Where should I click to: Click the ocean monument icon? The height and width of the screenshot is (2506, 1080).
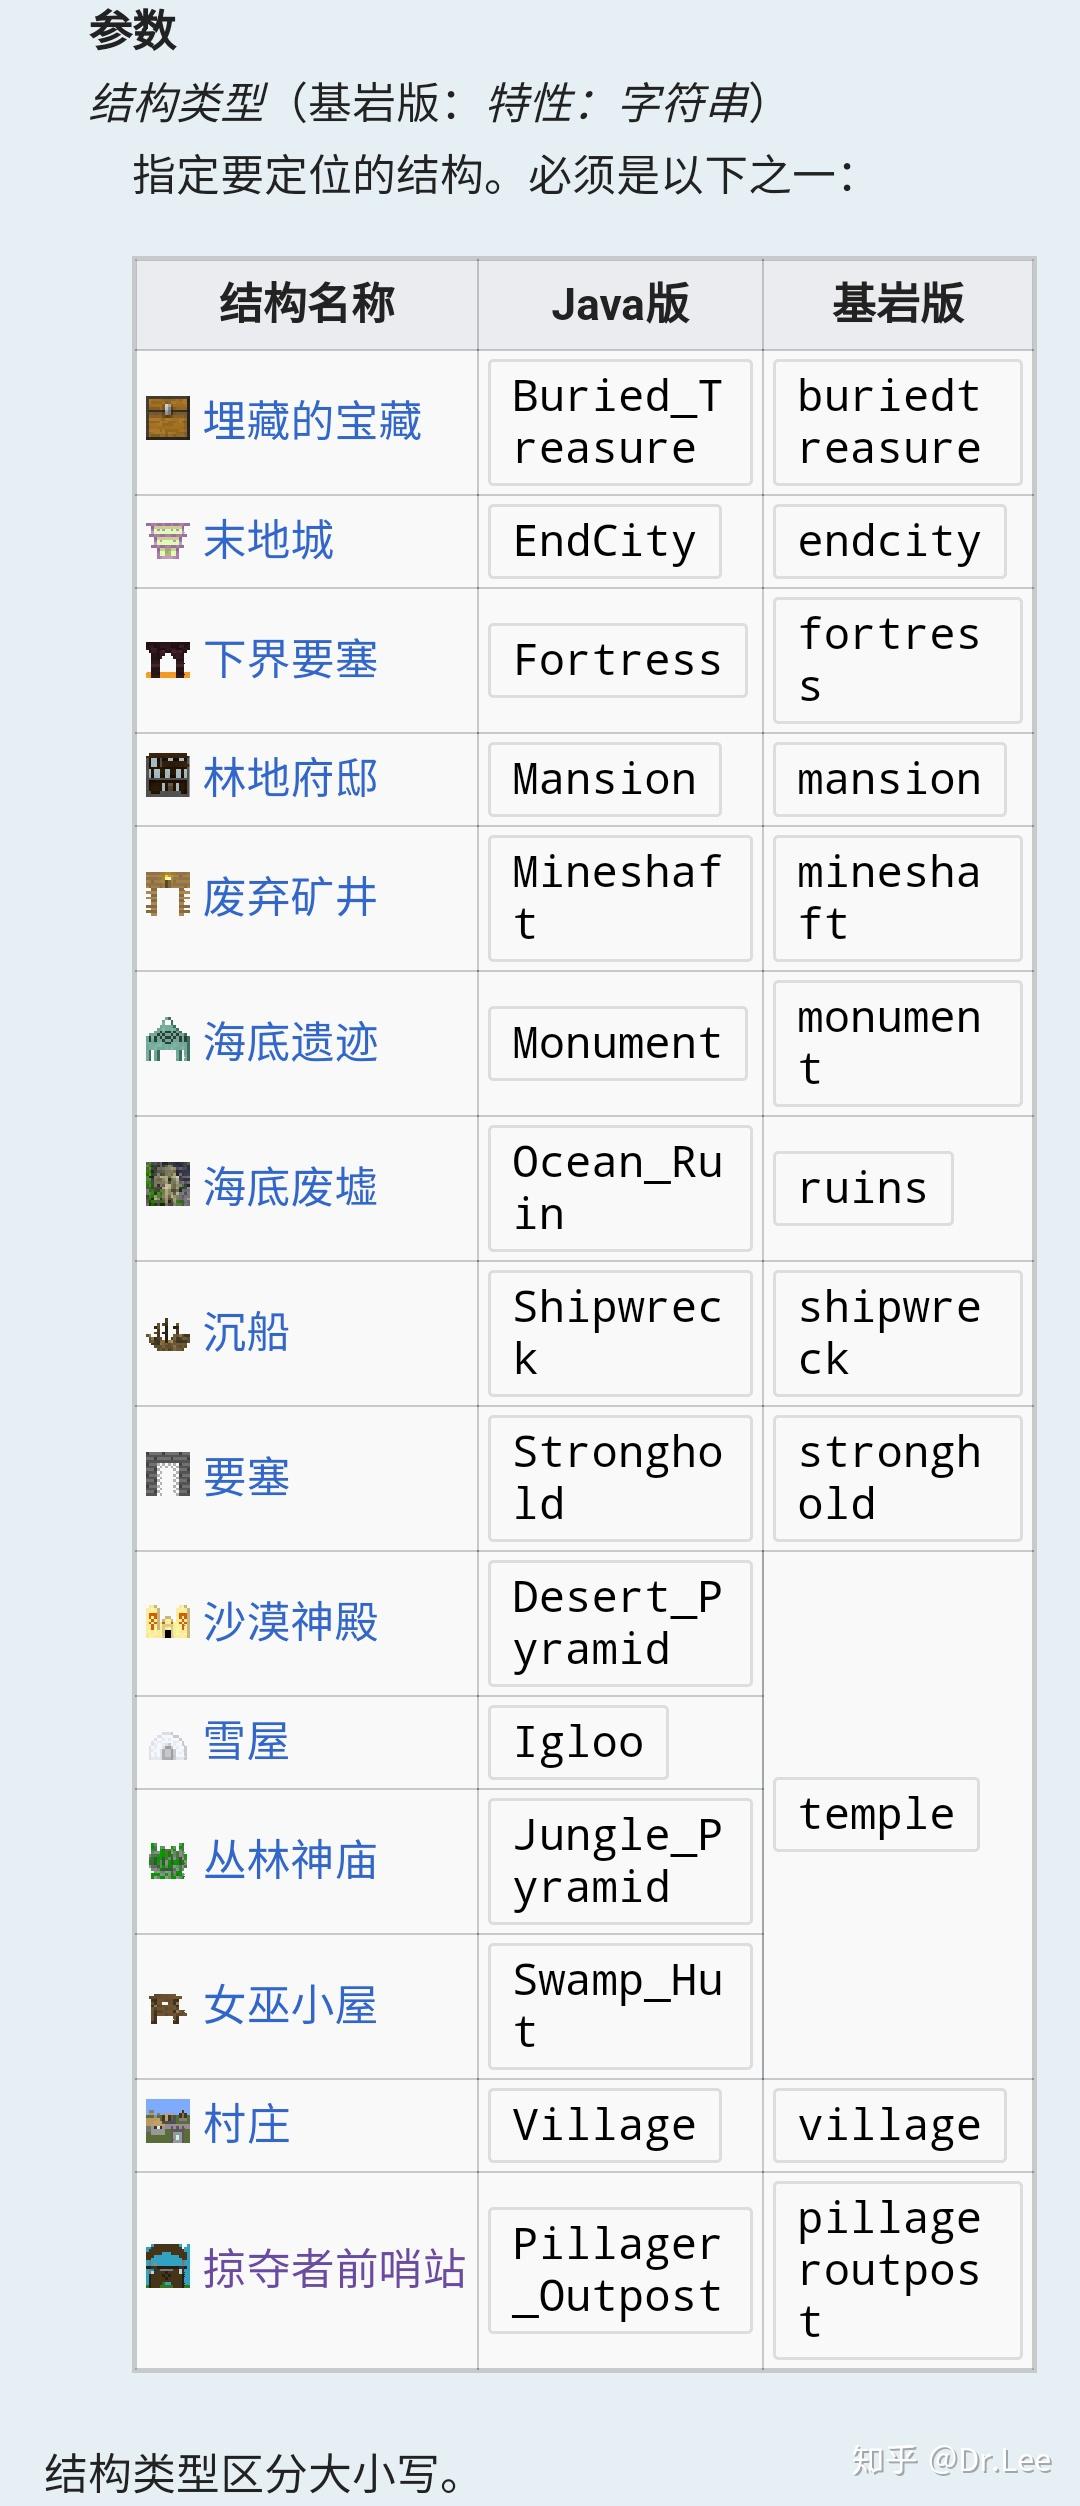coord(167,1041)
